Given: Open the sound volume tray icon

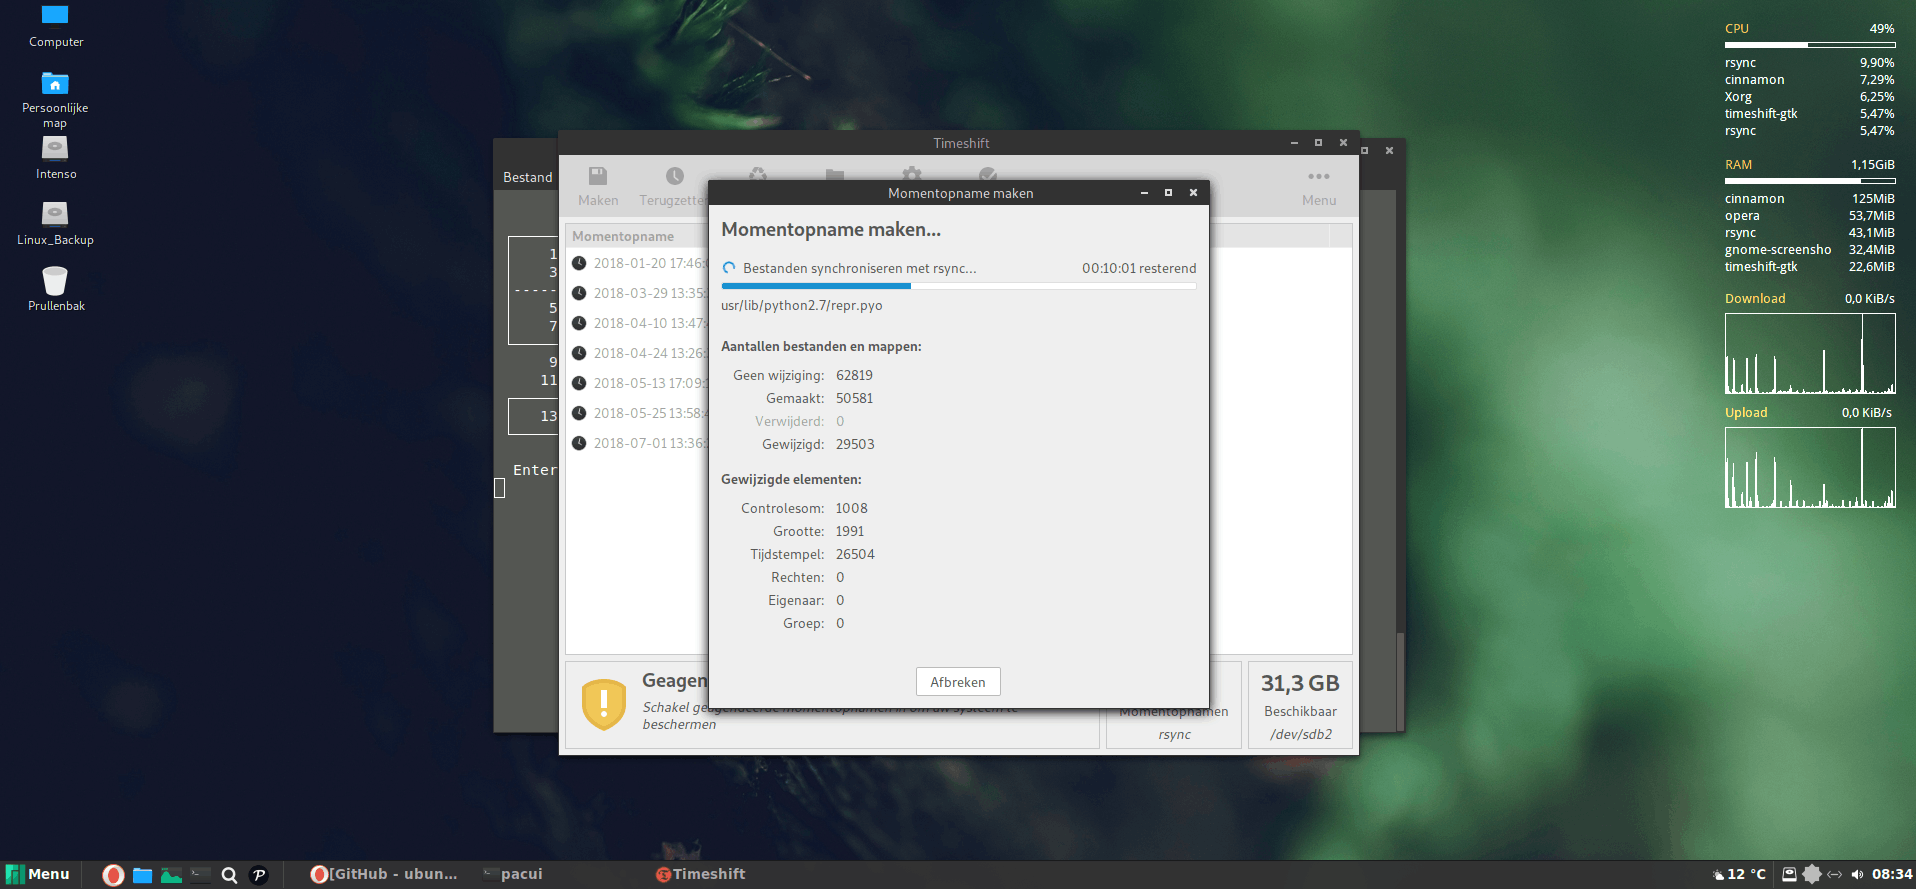Looking at the screenshot, I should point(1857,874).
